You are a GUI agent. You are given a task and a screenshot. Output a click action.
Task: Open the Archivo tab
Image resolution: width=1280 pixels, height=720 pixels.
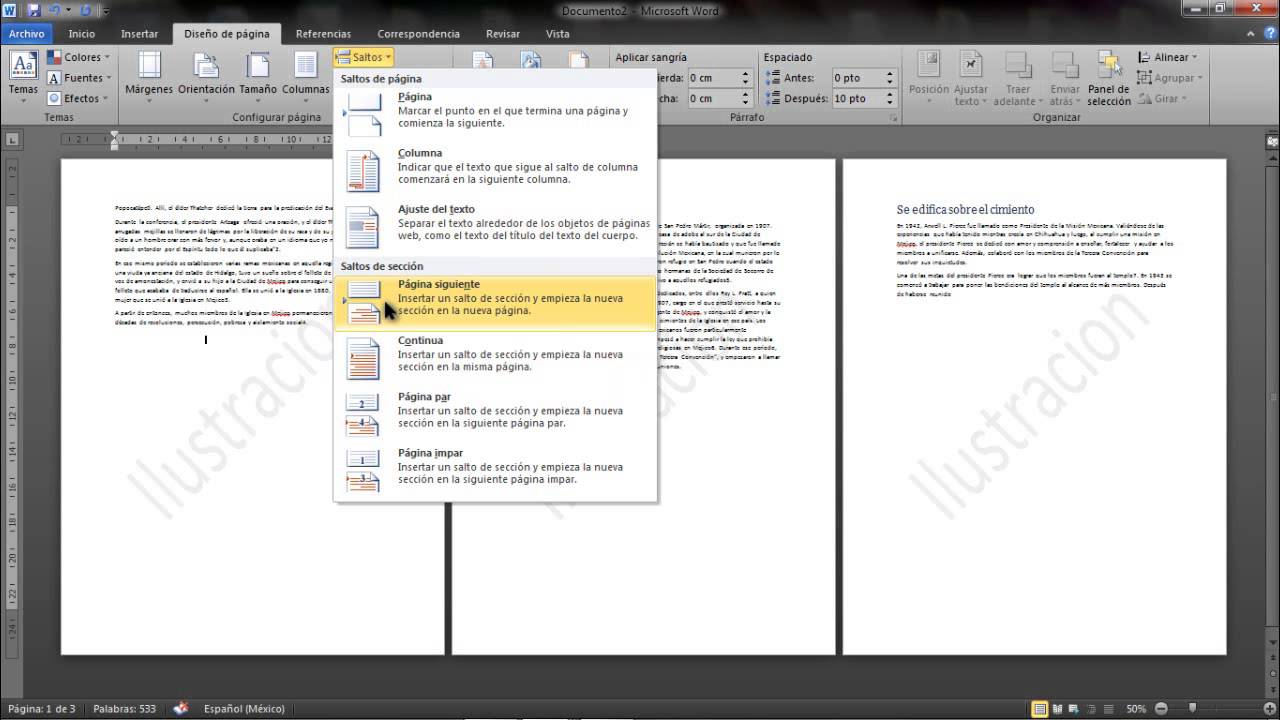[x=27, y=33]
